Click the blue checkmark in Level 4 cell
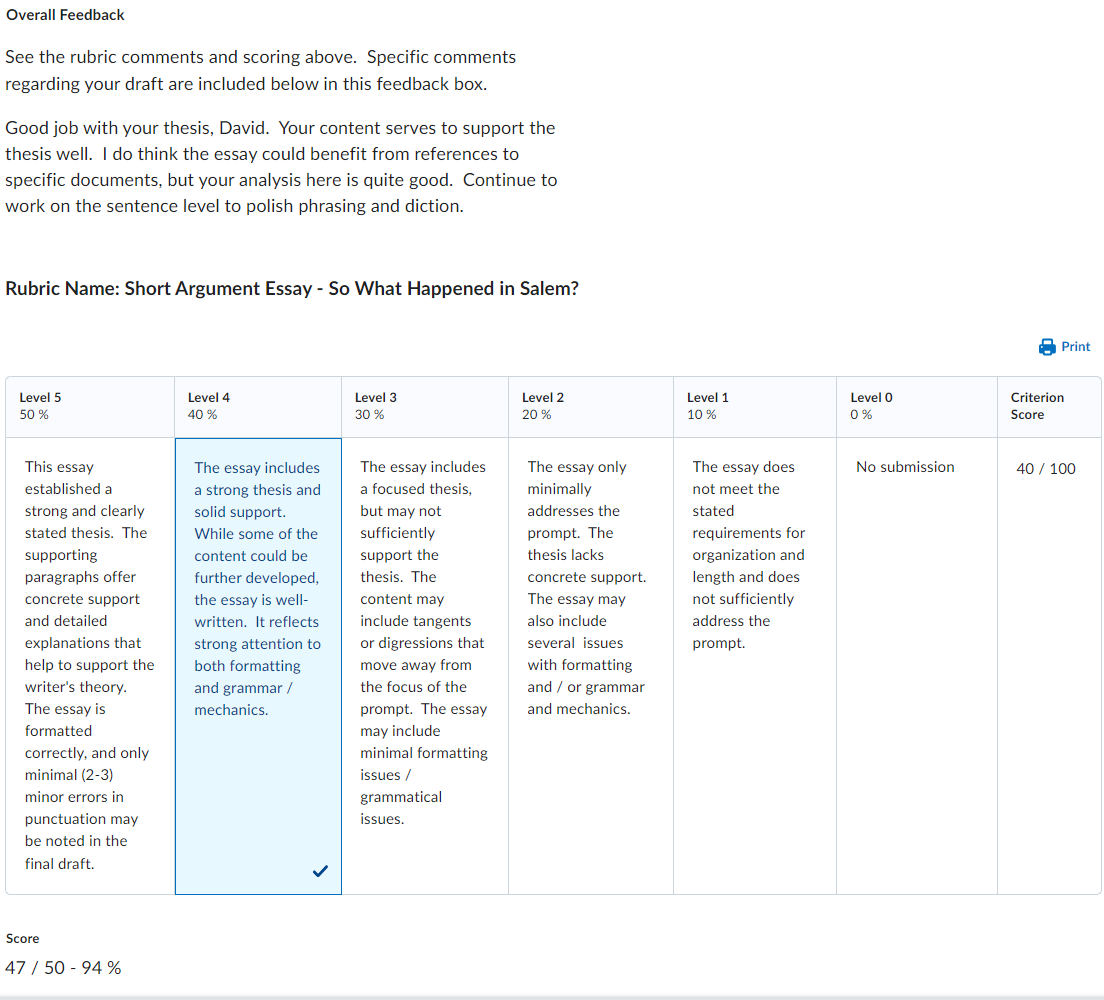Viewport: 1104px width, 1000px height. pyautogui.click(x=320, y=871)
